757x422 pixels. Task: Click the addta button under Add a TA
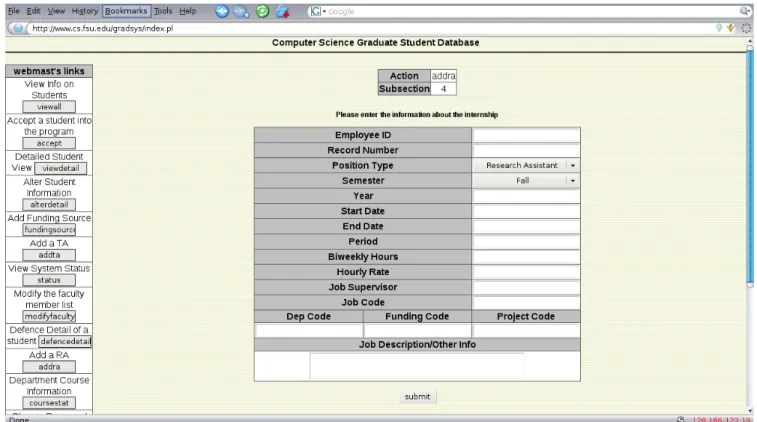click(49, 255)
